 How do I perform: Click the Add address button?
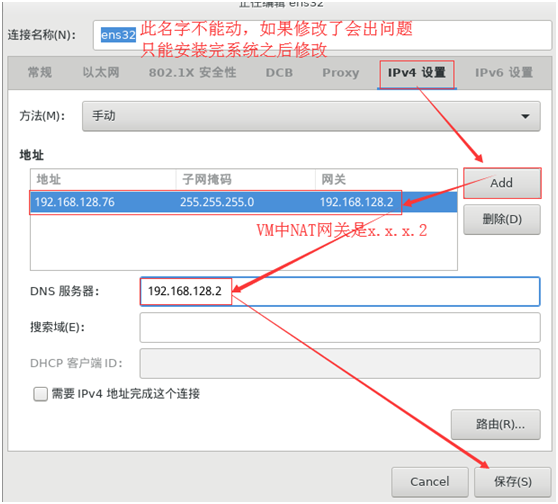tap(502, 183)
